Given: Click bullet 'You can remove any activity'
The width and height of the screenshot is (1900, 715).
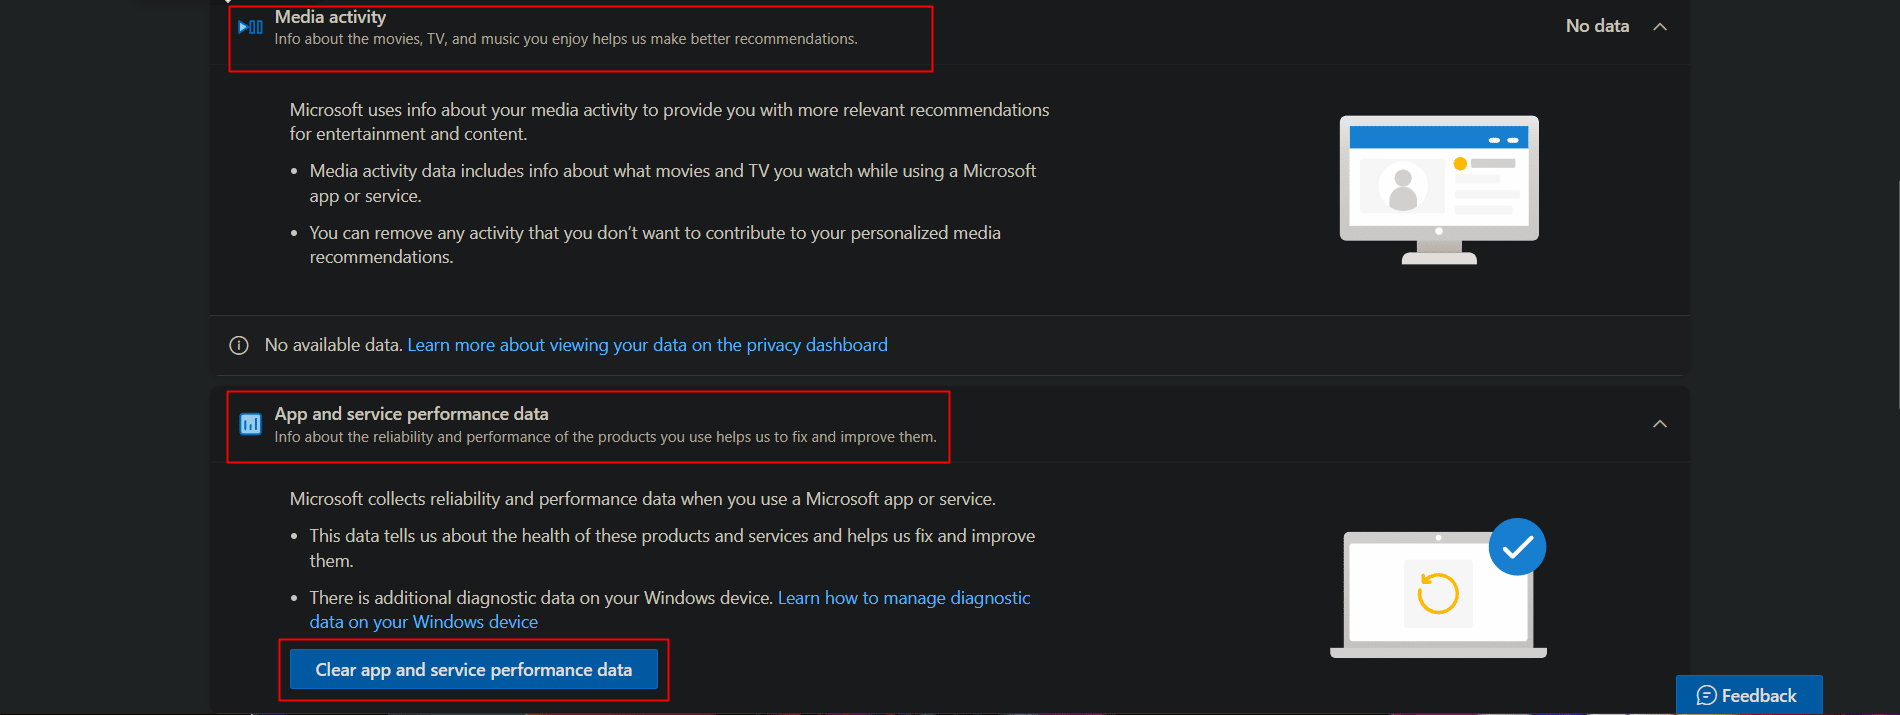Looking at the screenshot, I should point(655,245).
